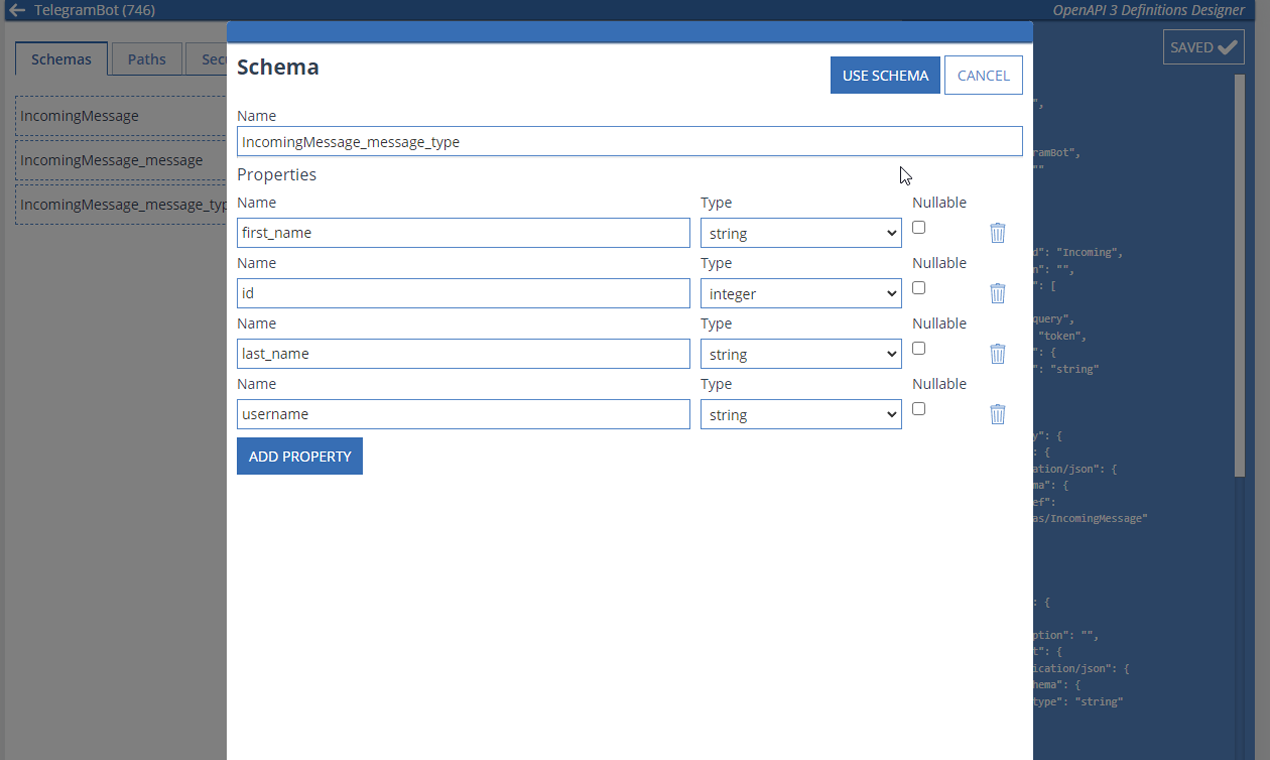The image size is (1270, 760).
Task: Open the integer Type dropdown for id
Action: click(801, 294)
